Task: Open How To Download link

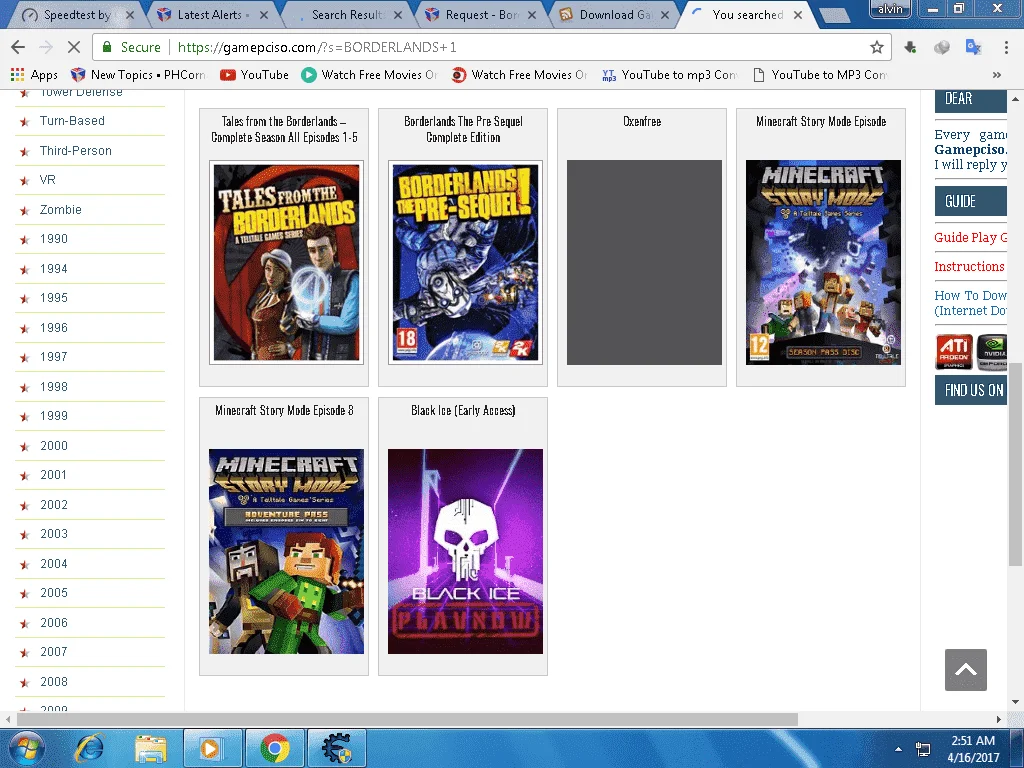Action: click(970, 303)
